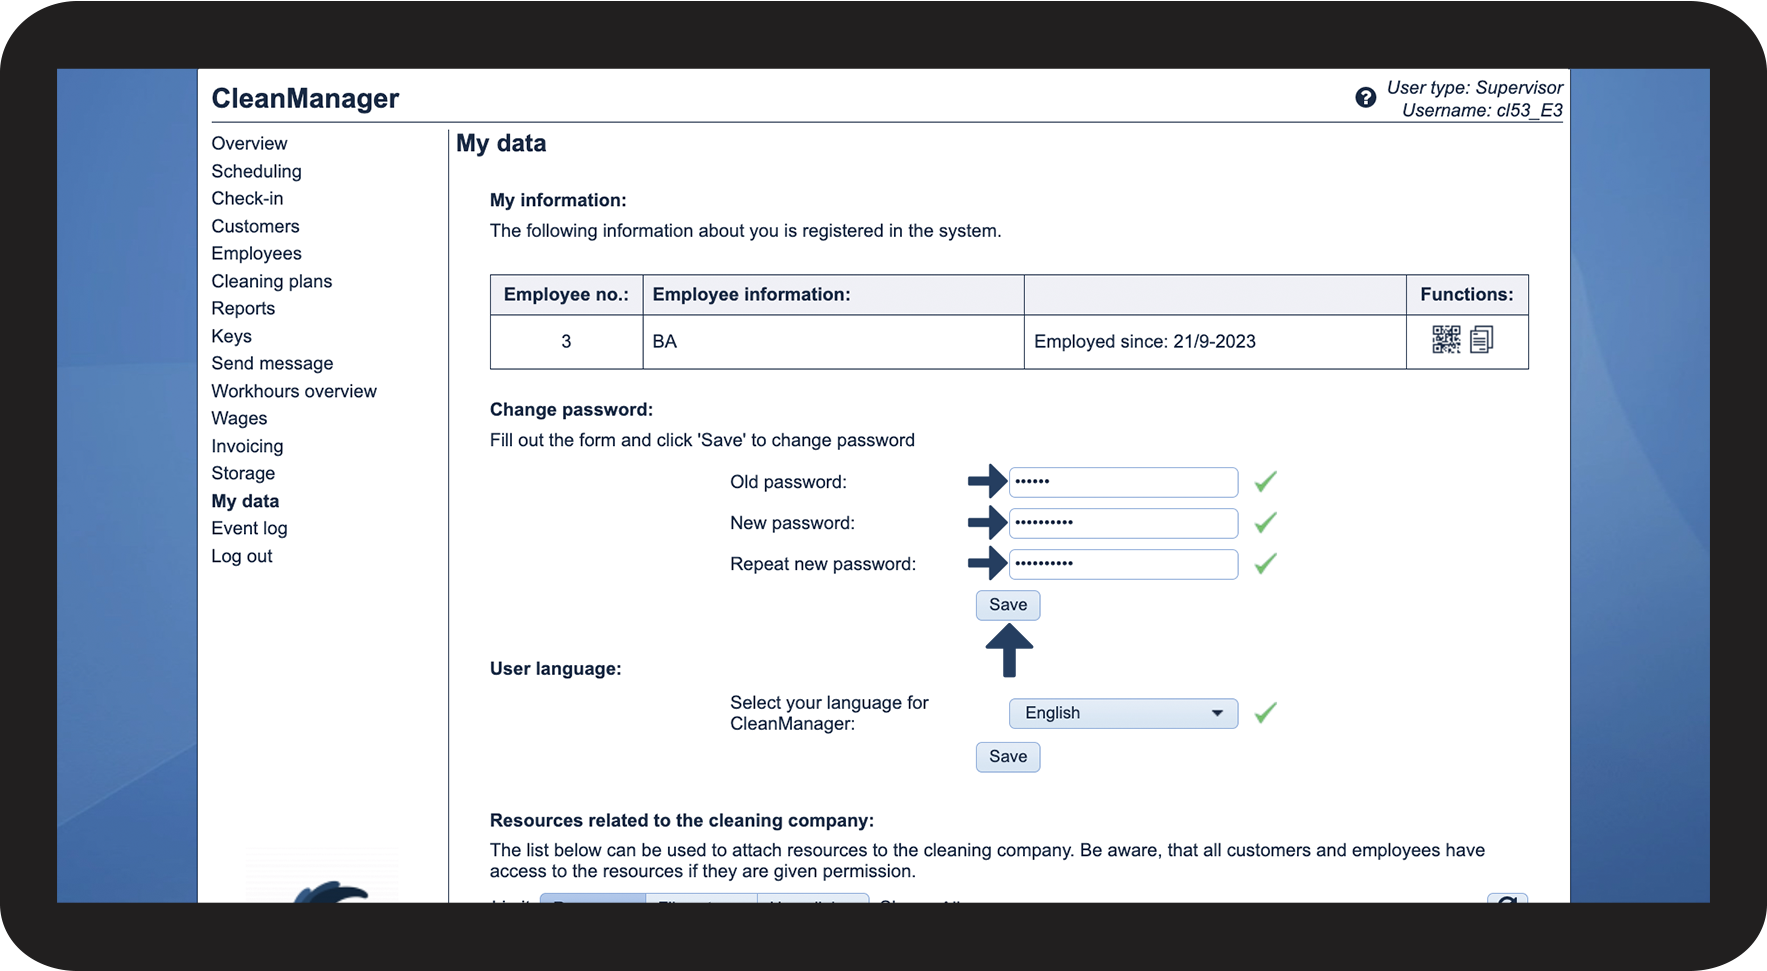The image size is (1767, 971).
Task: Focus the Repeat new password field
Action: (x=1123, y=564)
